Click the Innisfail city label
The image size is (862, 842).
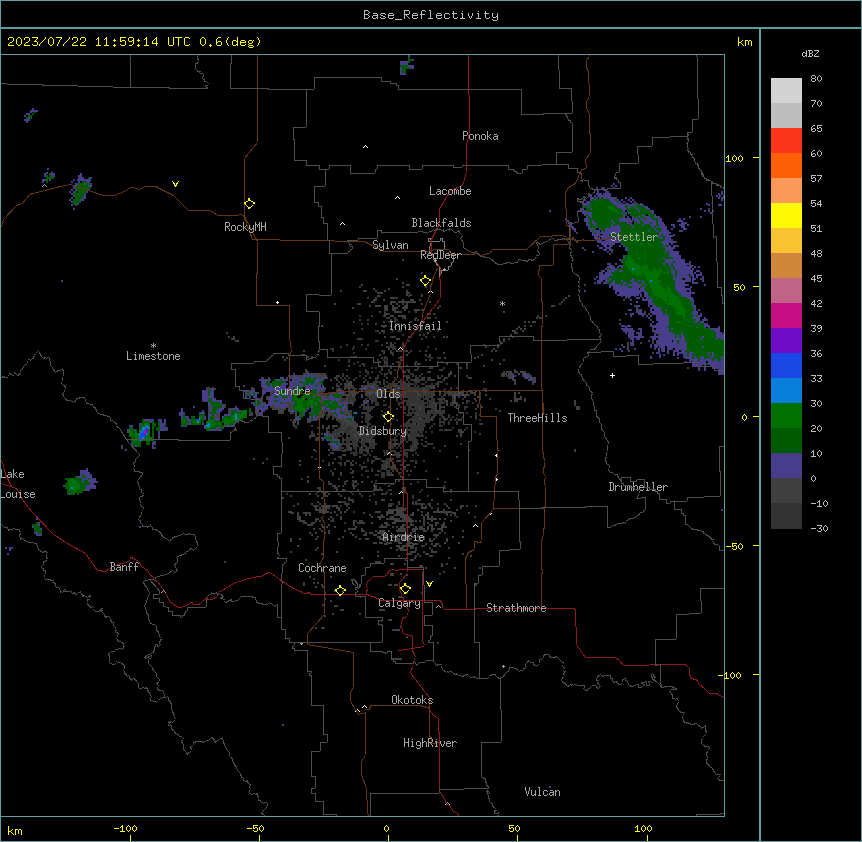coord(415,326)
